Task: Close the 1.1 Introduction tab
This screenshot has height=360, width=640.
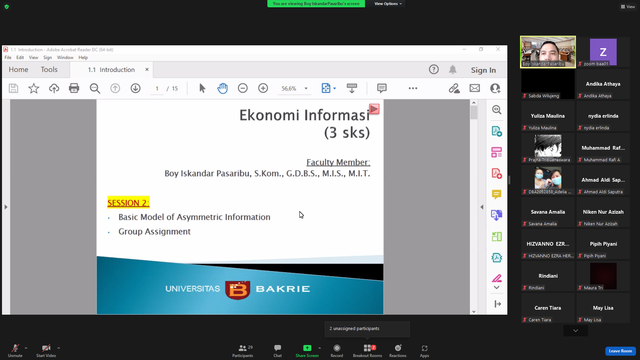Action: [147, 70]
